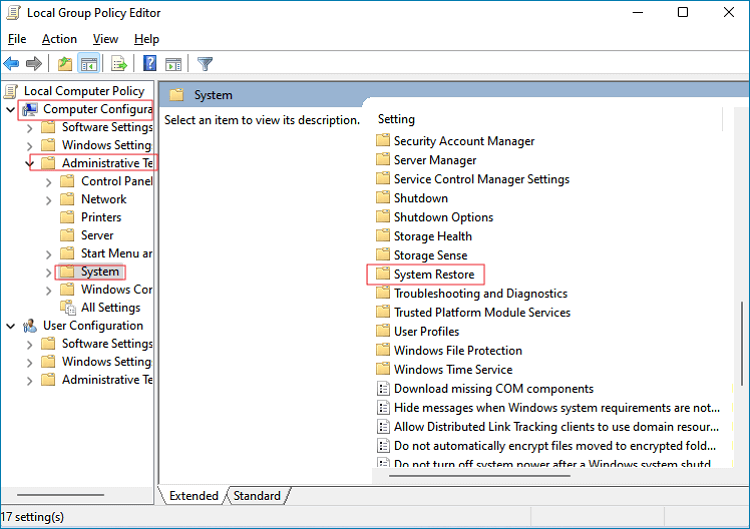Click the Download missing COM components policy icon

point(383,388)
